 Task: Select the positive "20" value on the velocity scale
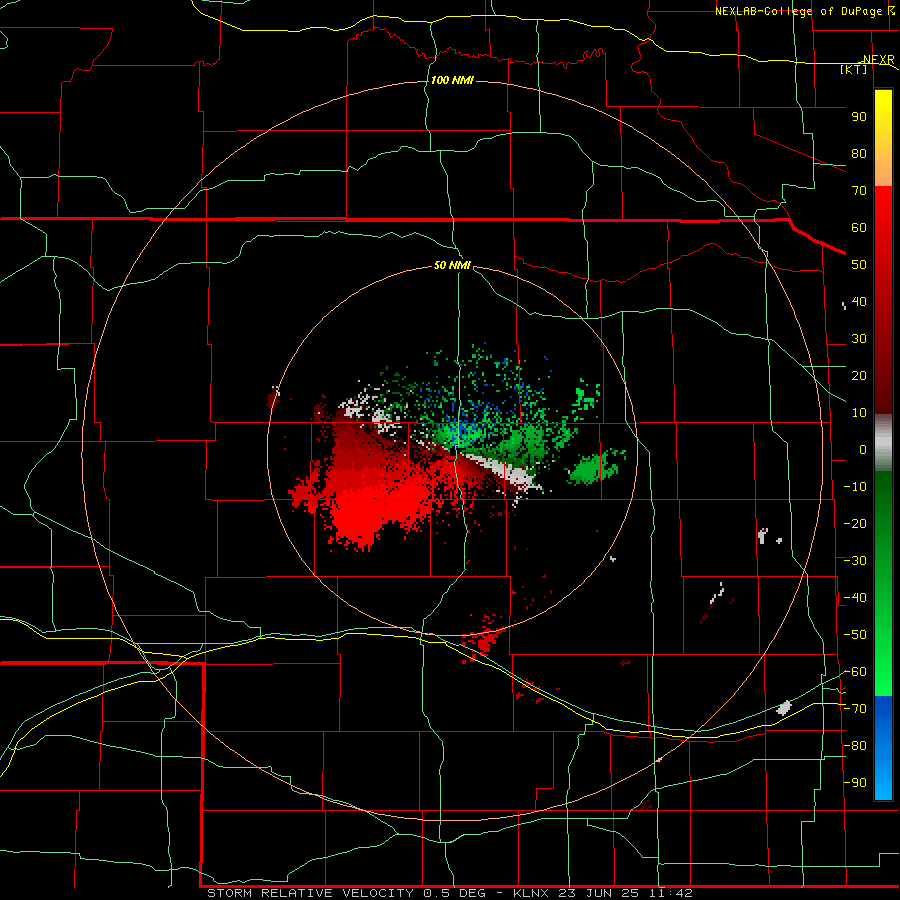point(859,376)
